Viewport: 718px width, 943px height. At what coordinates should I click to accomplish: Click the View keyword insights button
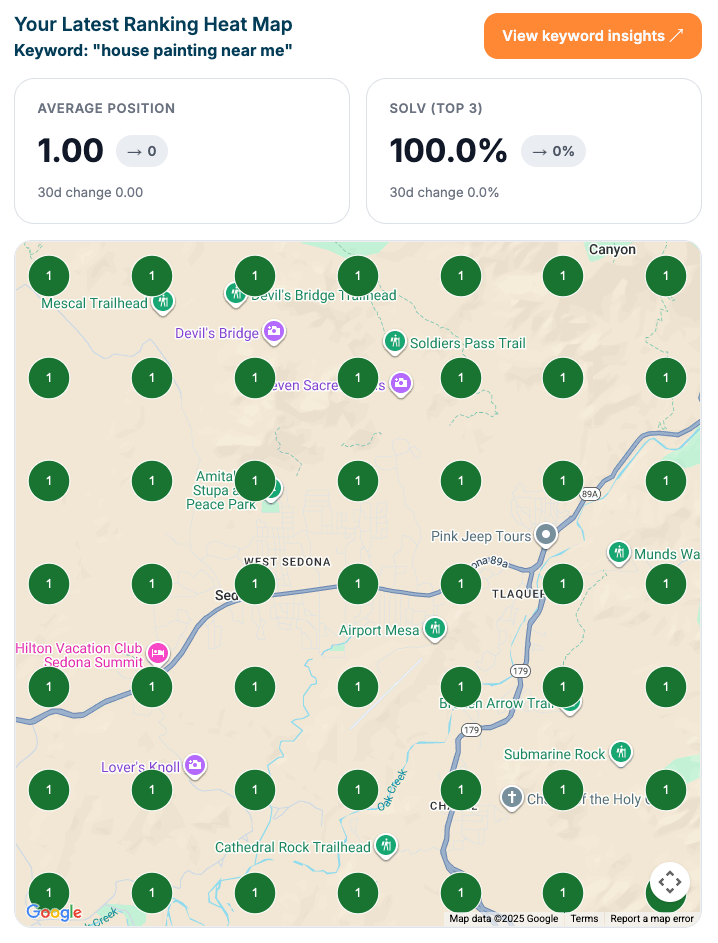[592, 36]
